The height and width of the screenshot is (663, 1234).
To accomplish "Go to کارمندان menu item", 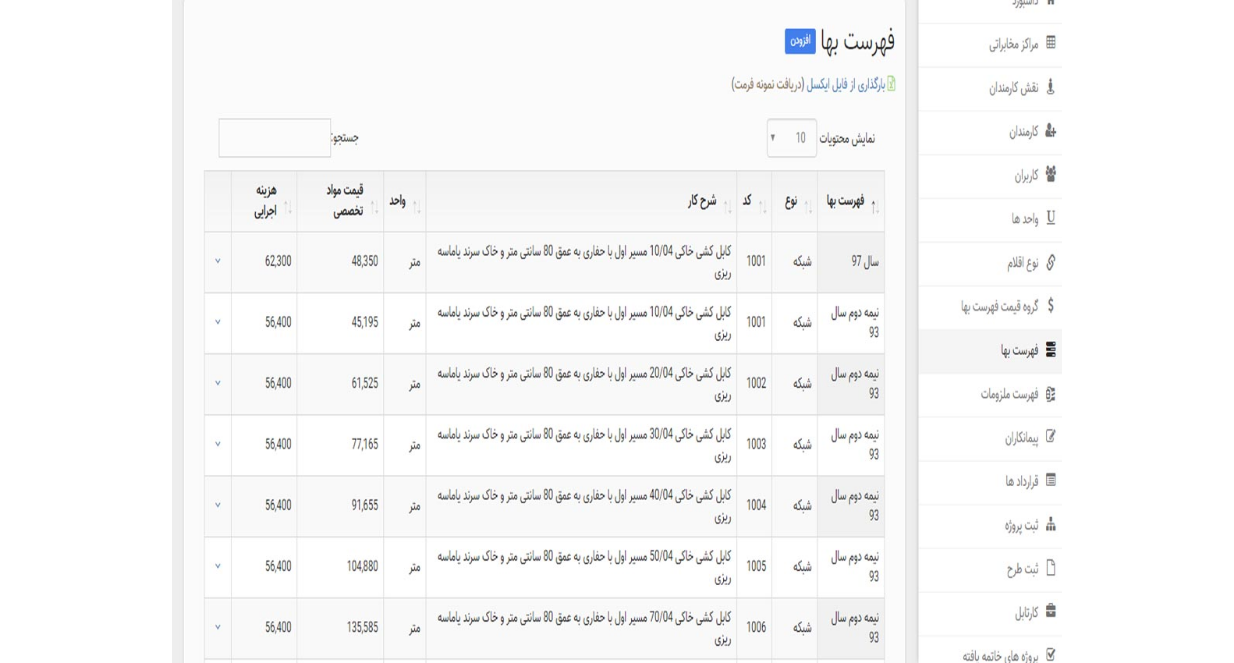I will click(990, 132).
